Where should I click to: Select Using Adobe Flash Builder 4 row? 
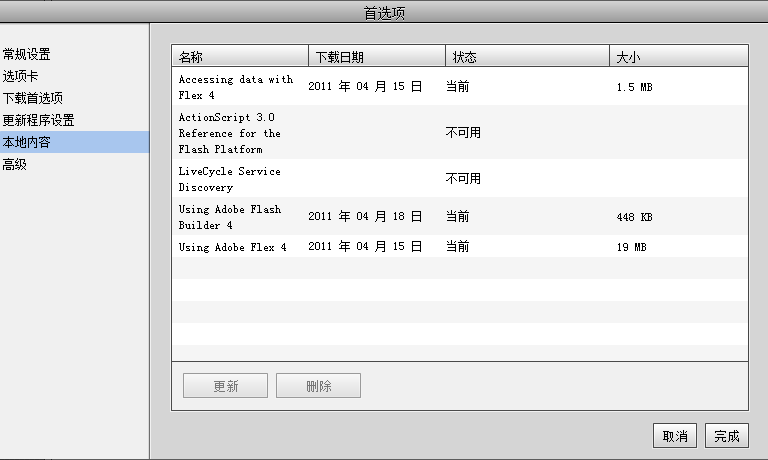[x=460, y=216]
